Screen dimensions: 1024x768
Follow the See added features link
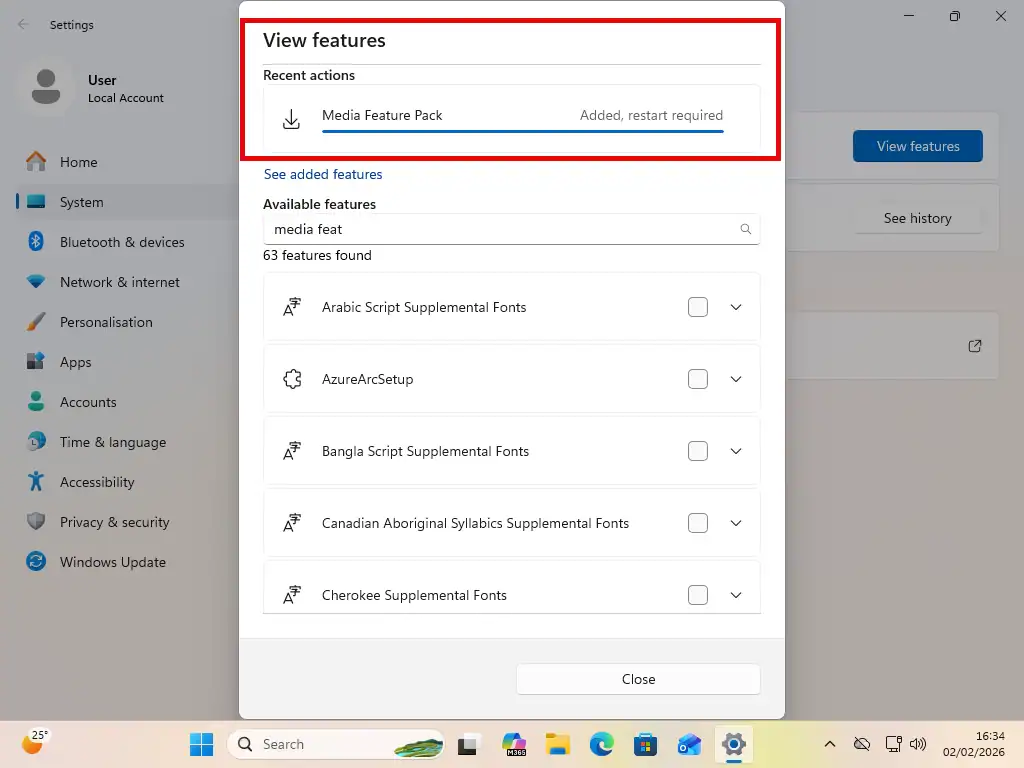point(323,174)
